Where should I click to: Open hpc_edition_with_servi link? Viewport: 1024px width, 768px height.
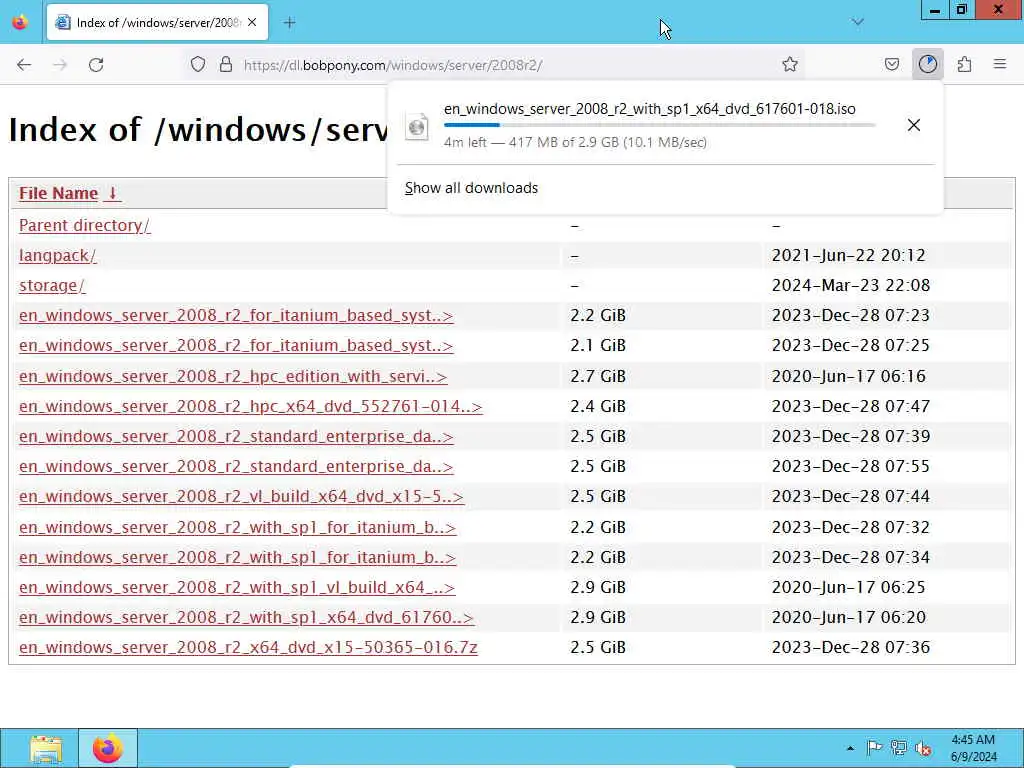(233, 376)
